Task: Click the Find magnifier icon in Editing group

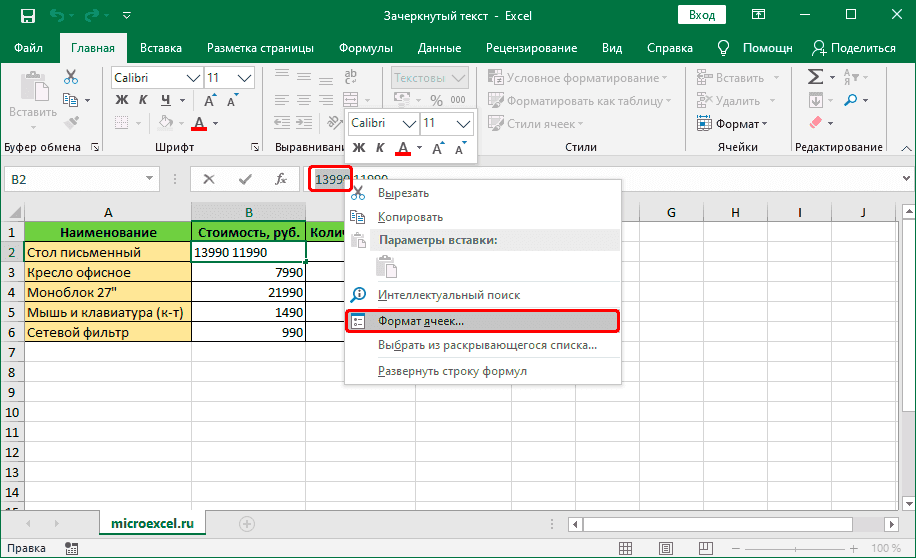Action: point(850,100)
